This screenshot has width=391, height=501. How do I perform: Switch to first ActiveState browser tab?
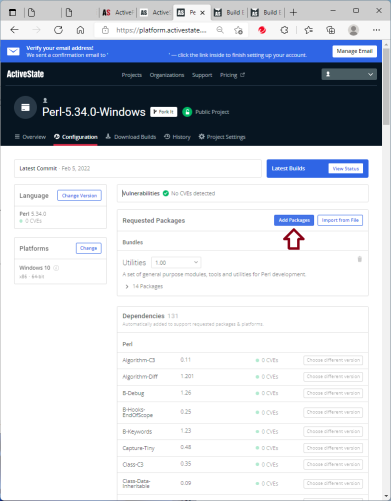(x=118, y=13)
